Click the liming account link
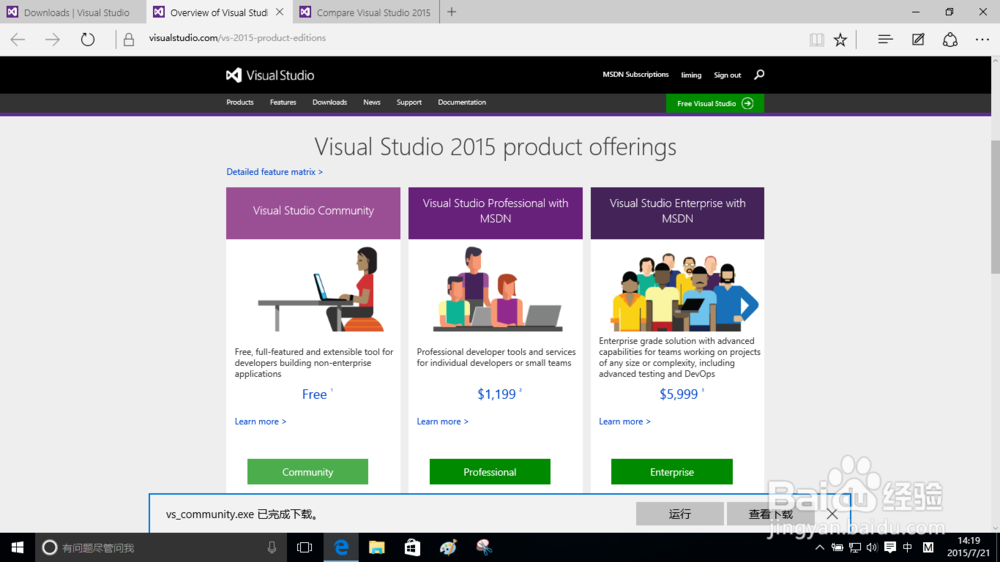1000x562 pixels. [x=691, y=75]
